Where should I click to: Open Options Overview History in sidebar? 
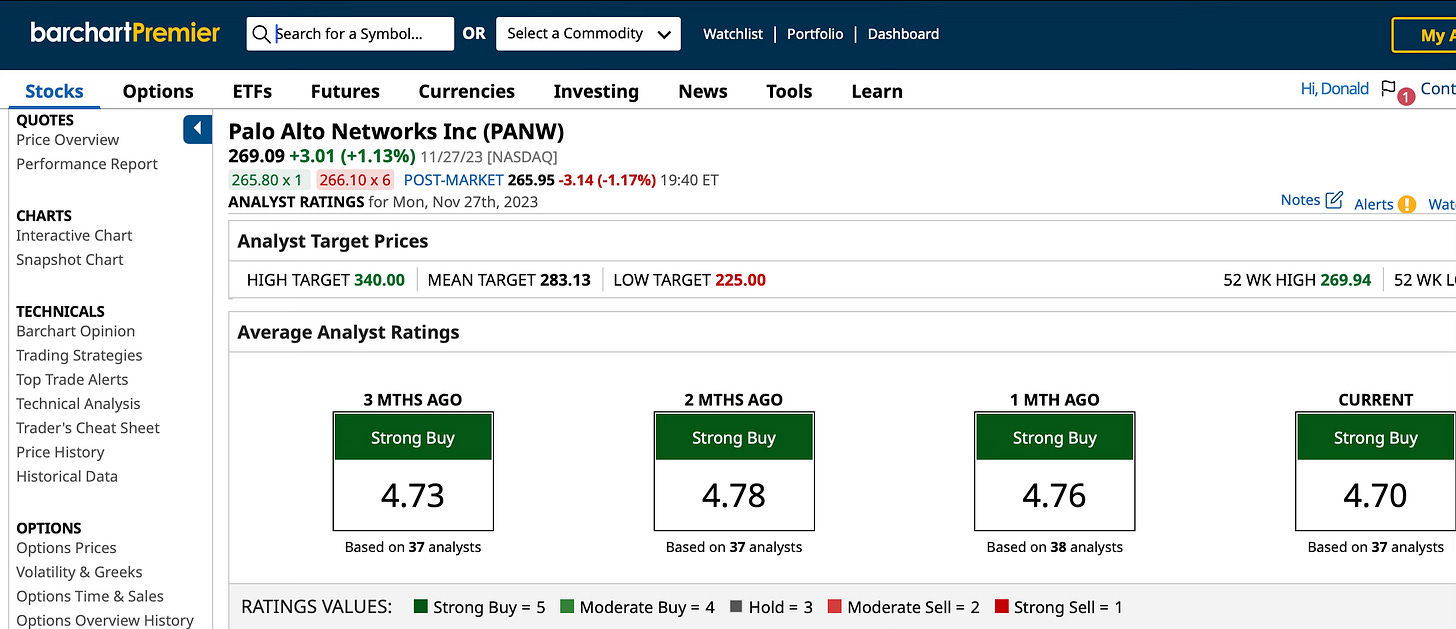click(105, 620)
